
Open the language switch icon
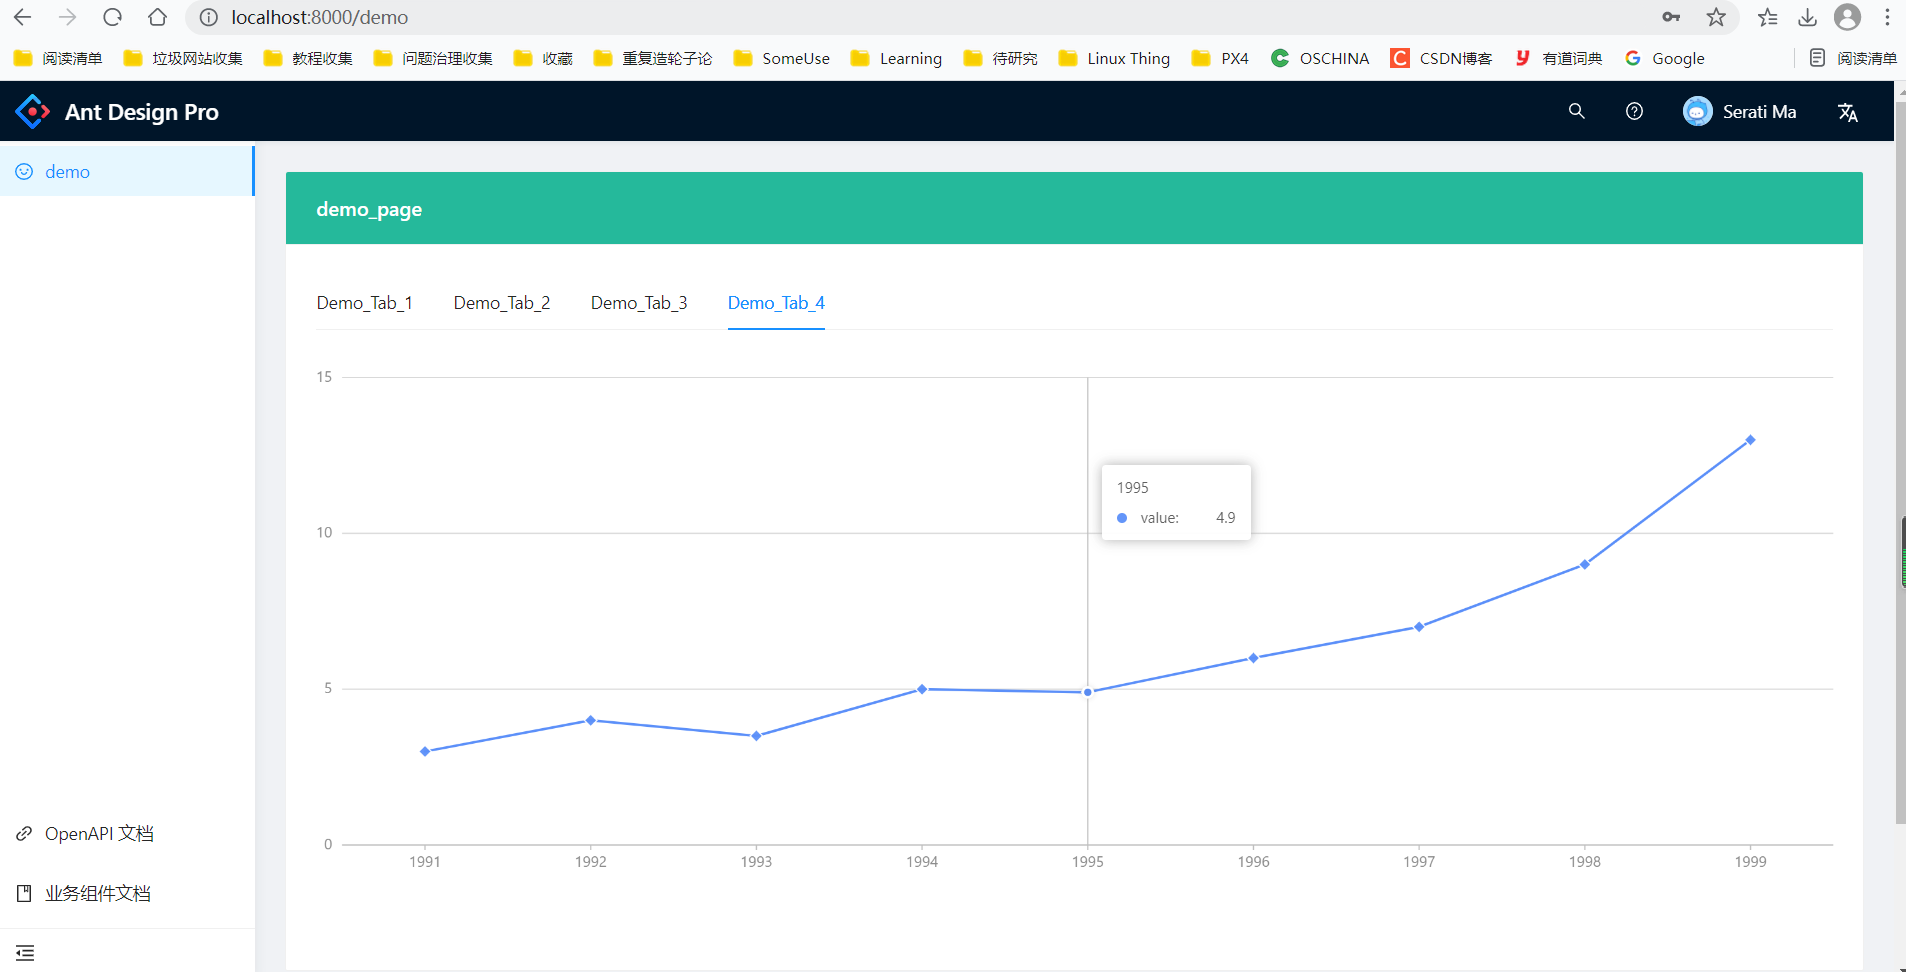[1847, 112]
